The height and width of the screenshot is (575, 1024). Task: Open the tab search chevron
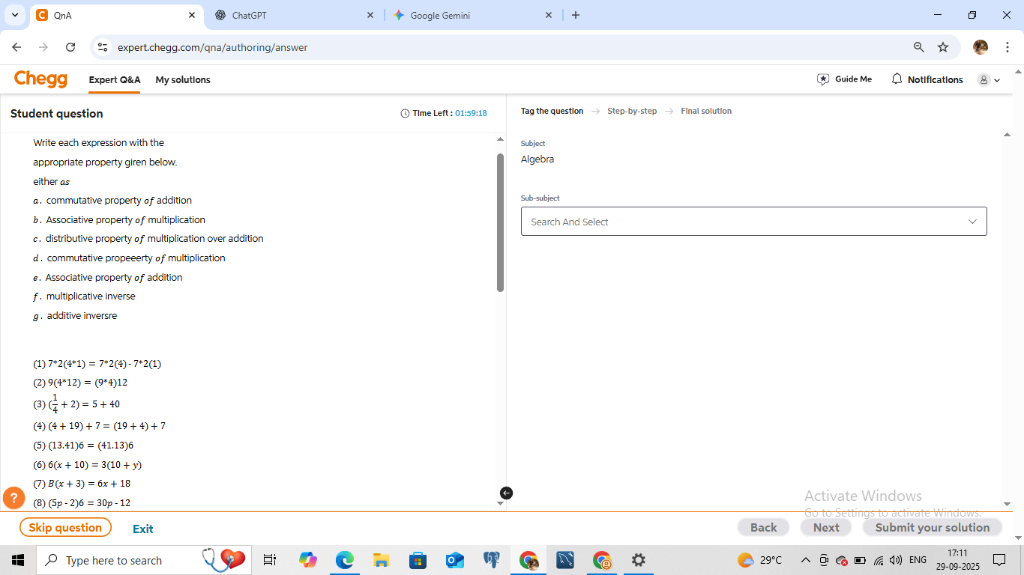14,15
